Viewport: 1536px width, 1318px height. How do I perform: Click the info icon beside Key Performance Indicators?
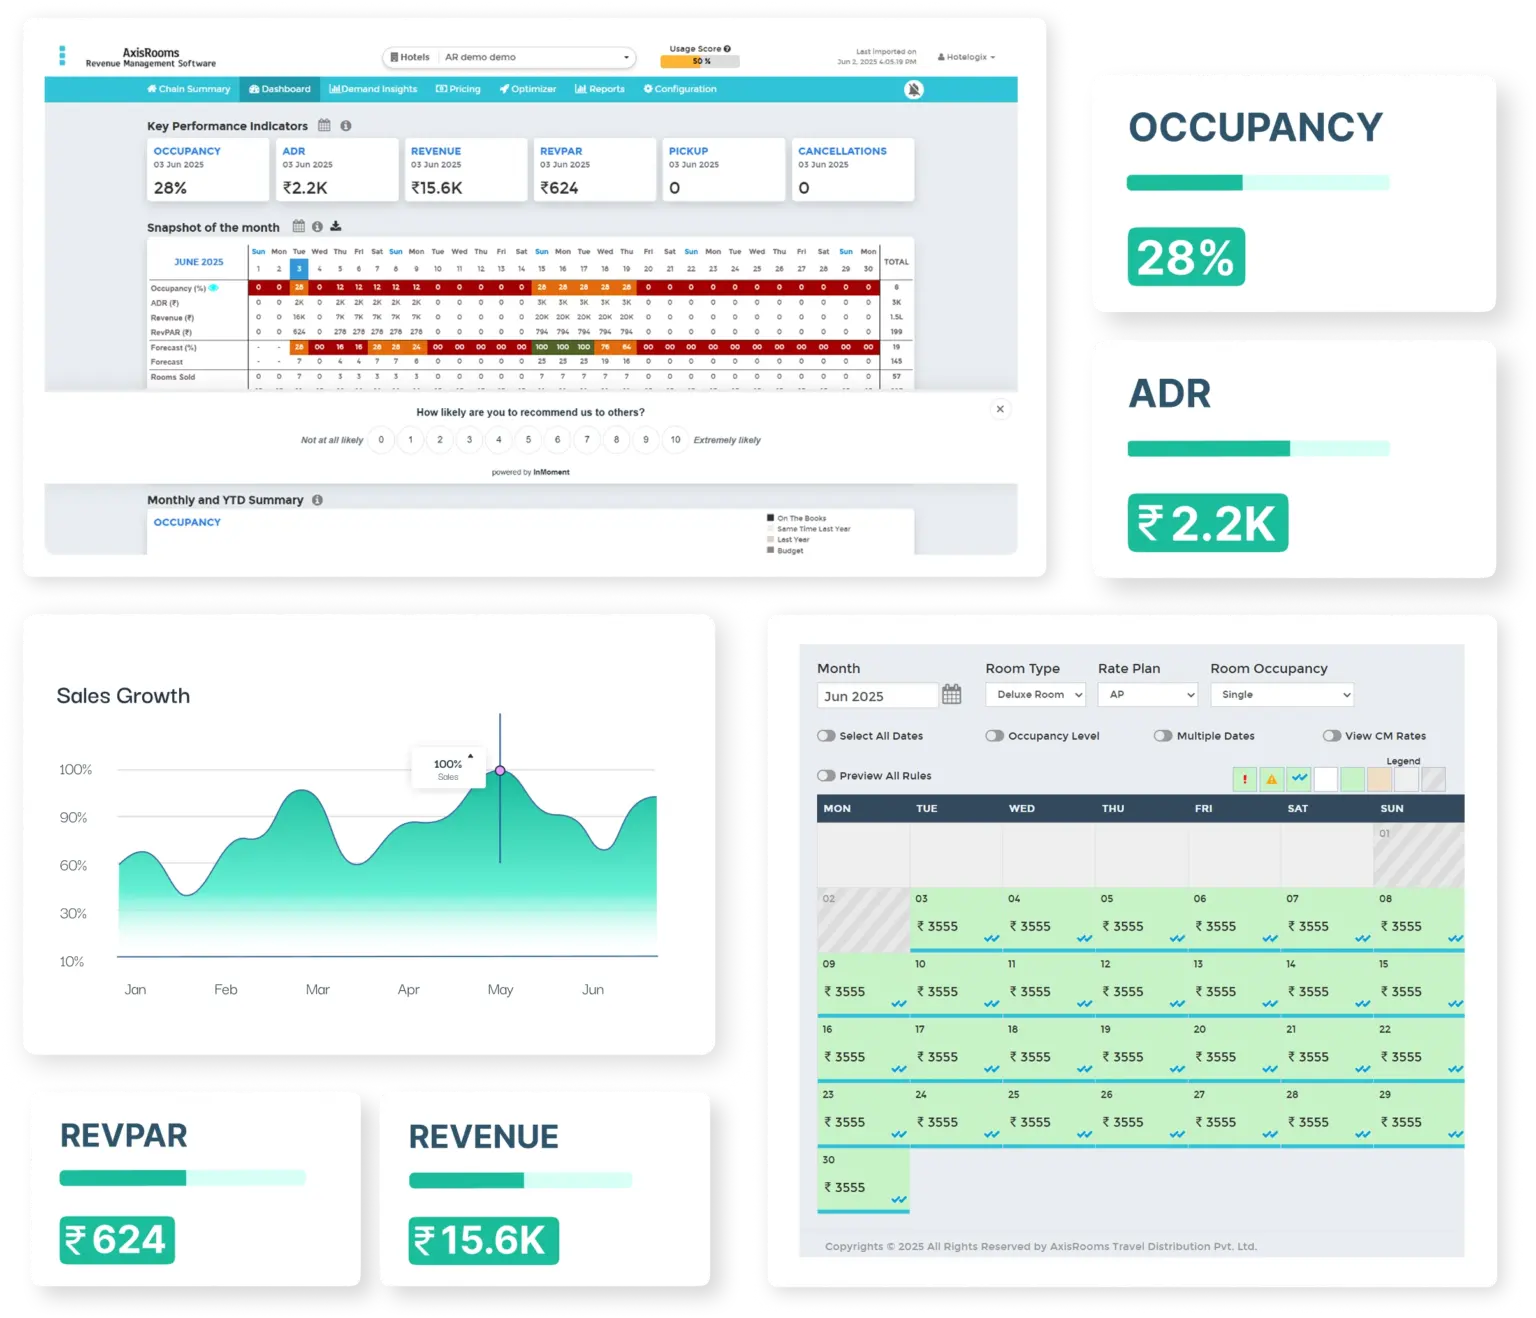pyautogui.click(x=346, y=126)
